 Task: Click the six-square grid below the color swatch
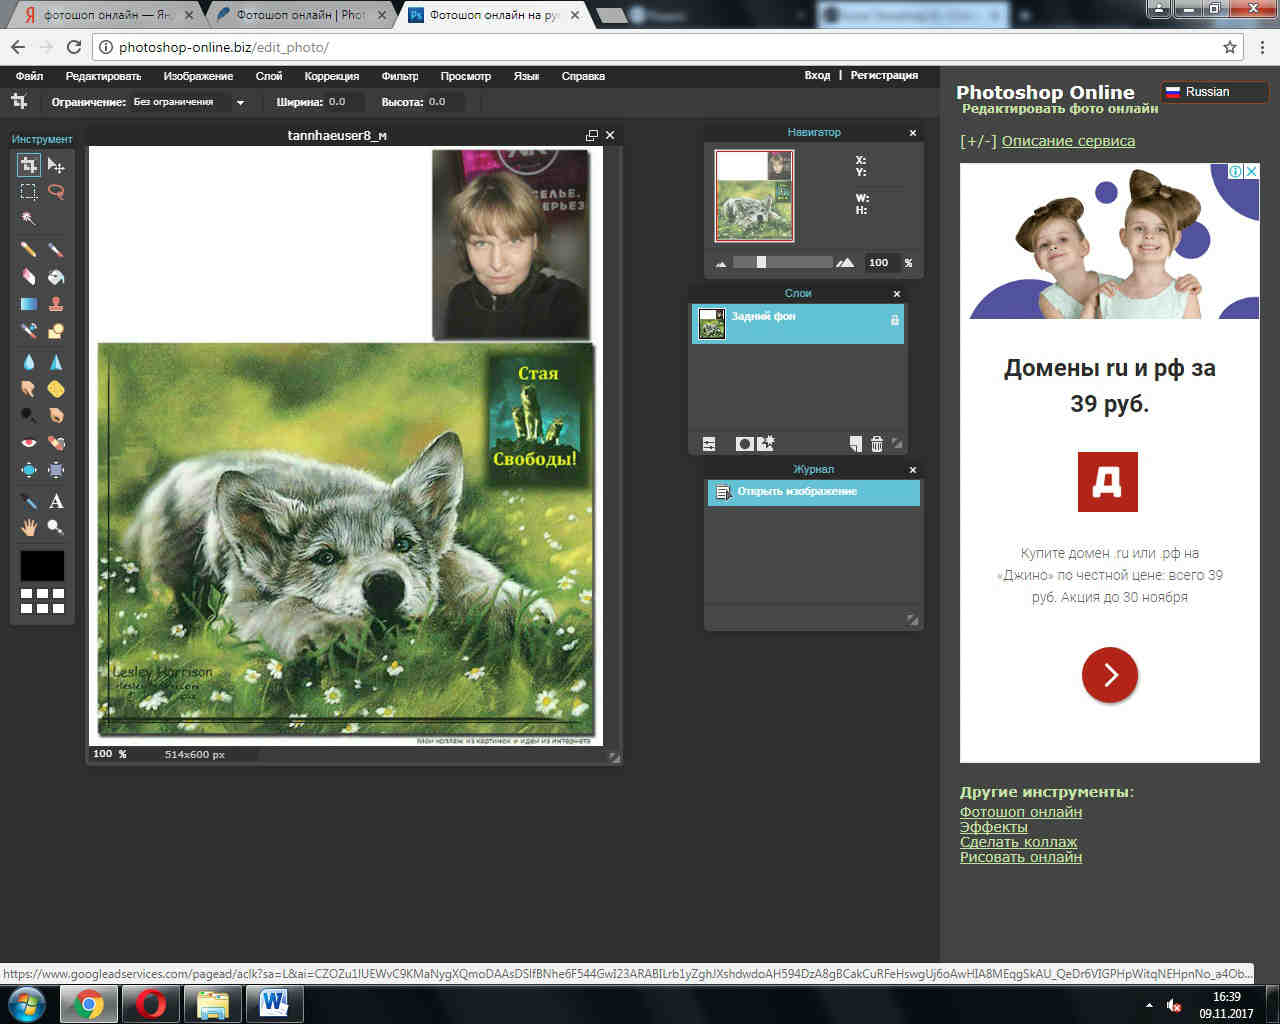coord(42,601)
